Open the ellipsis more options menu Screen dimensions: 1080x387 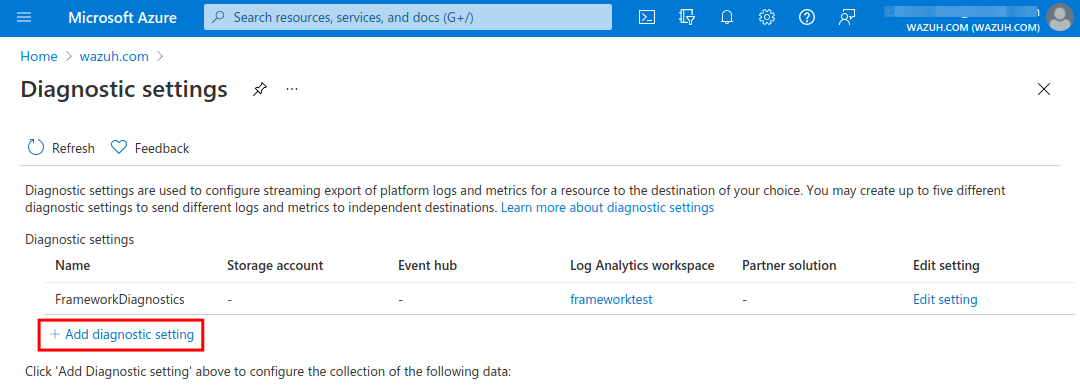292,90
